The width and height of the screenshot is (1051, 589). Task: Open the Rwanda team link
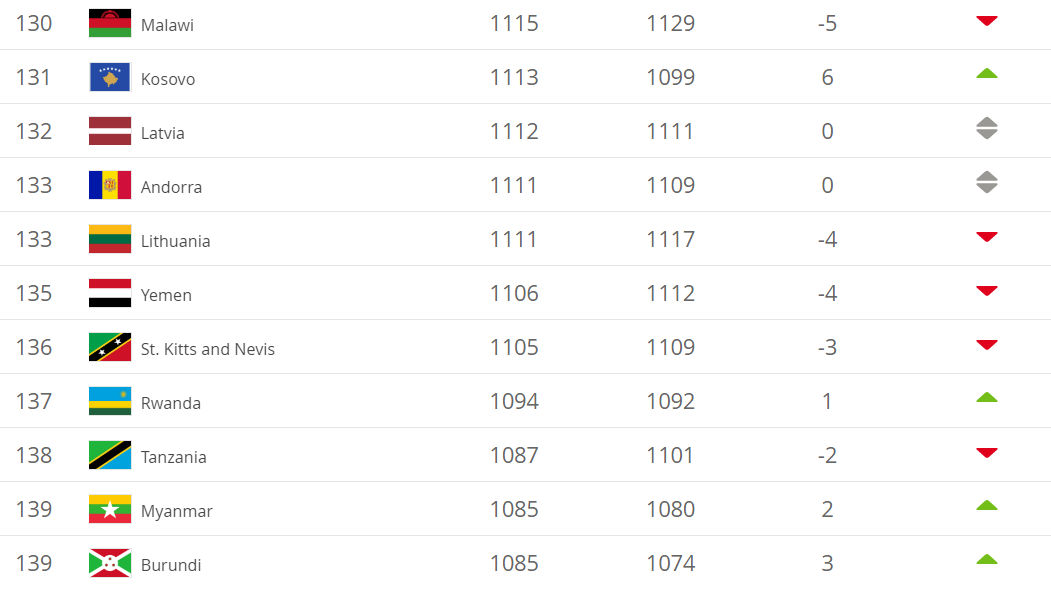tap(170, 403)
